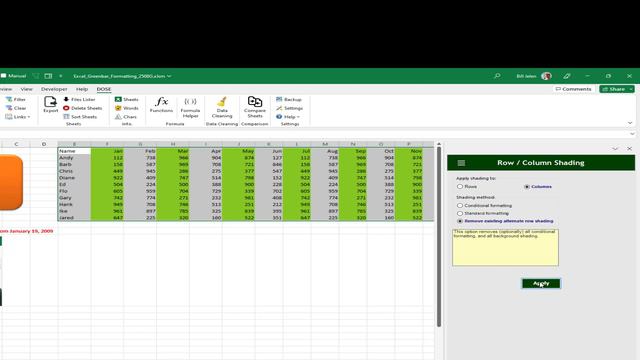Expand the DOSE Help dropdown
Viewport: 640px width, 360px height.
click(x=288, y=117)
